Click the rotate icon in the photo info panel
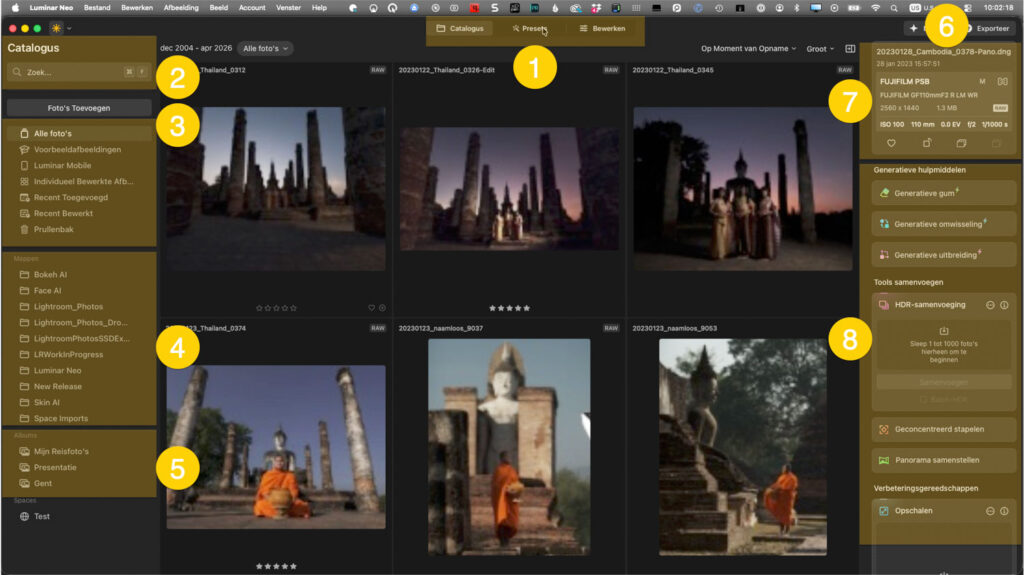 click(x=927, y=143)
